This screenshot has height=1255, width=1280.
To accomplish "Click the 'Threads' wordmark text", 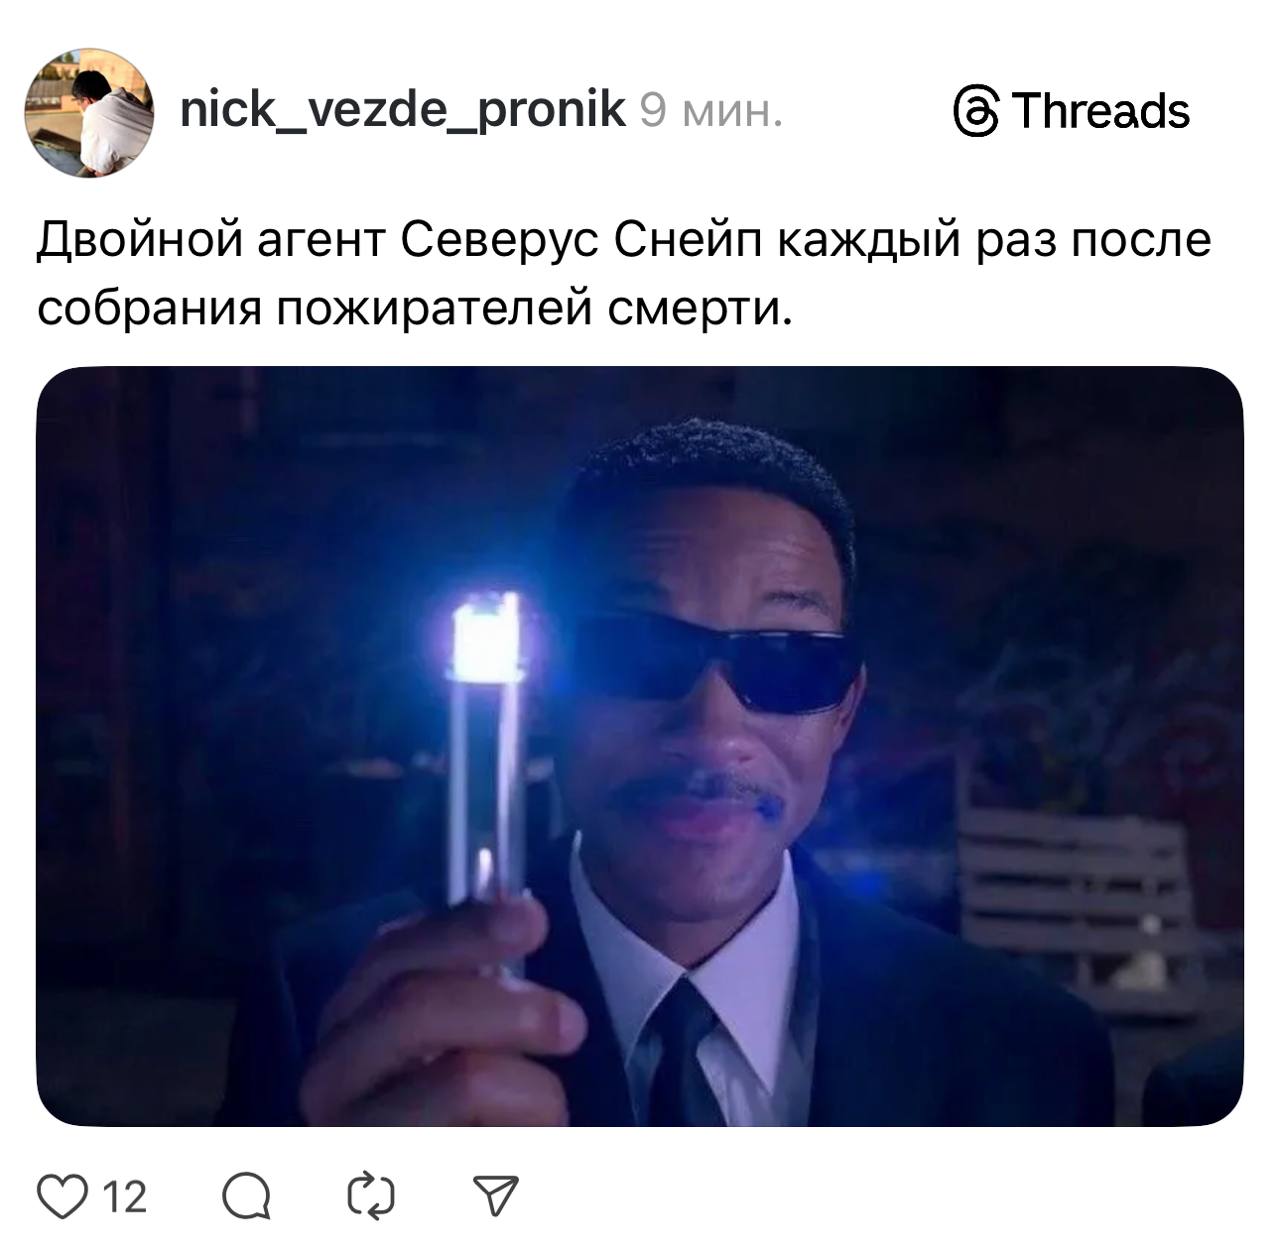I will 1102,110.
